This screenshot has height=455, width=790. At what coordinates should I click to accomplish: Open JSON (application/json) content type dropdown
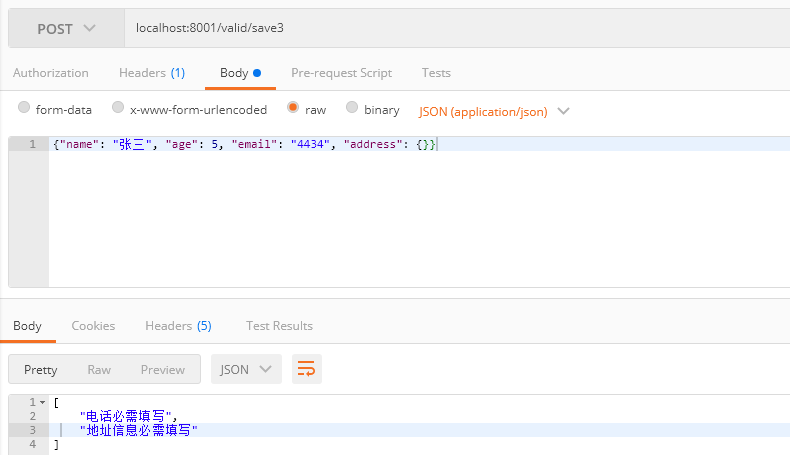494,111
